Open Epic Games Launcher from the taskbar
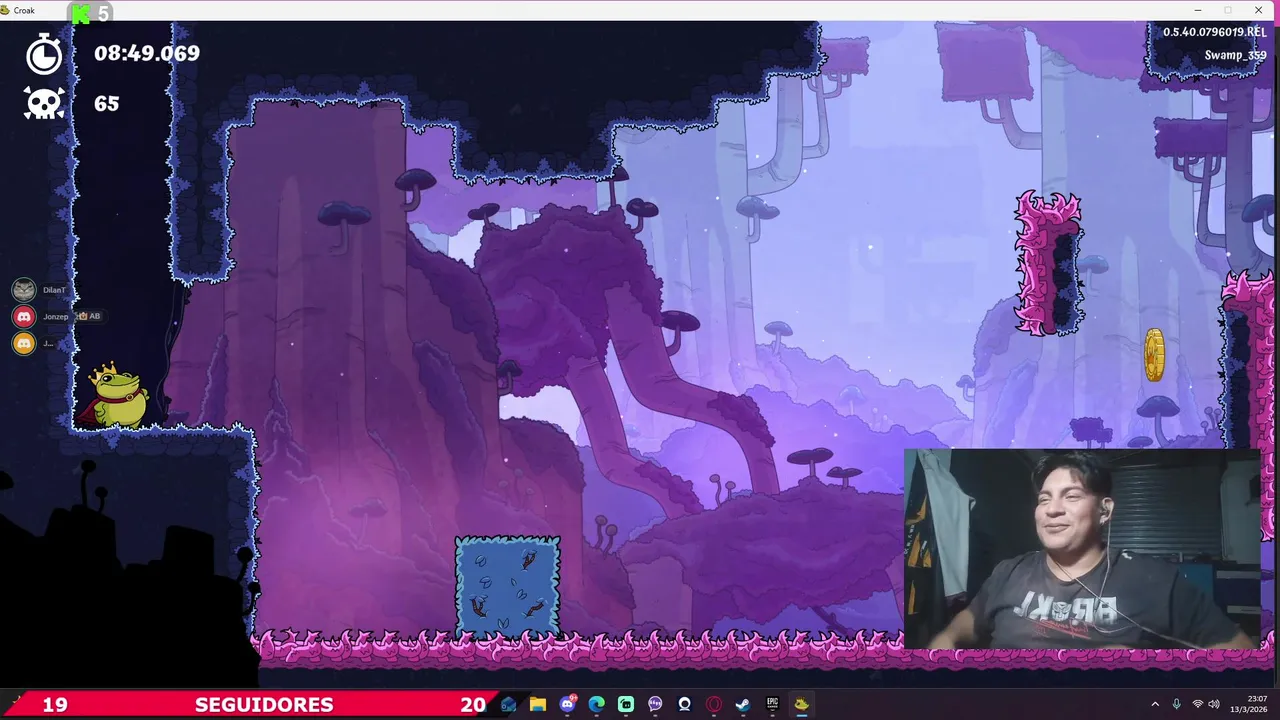The height and width of the screenshot is (720, 1280). (x=772, y=704)
